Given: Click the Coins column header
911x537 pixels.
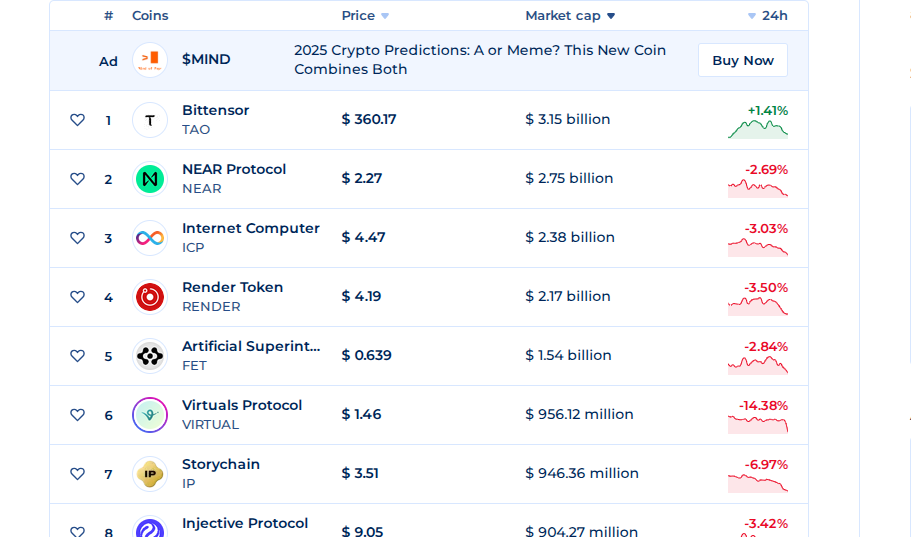Looking at the screenshot, I should [x=150, y=16].
